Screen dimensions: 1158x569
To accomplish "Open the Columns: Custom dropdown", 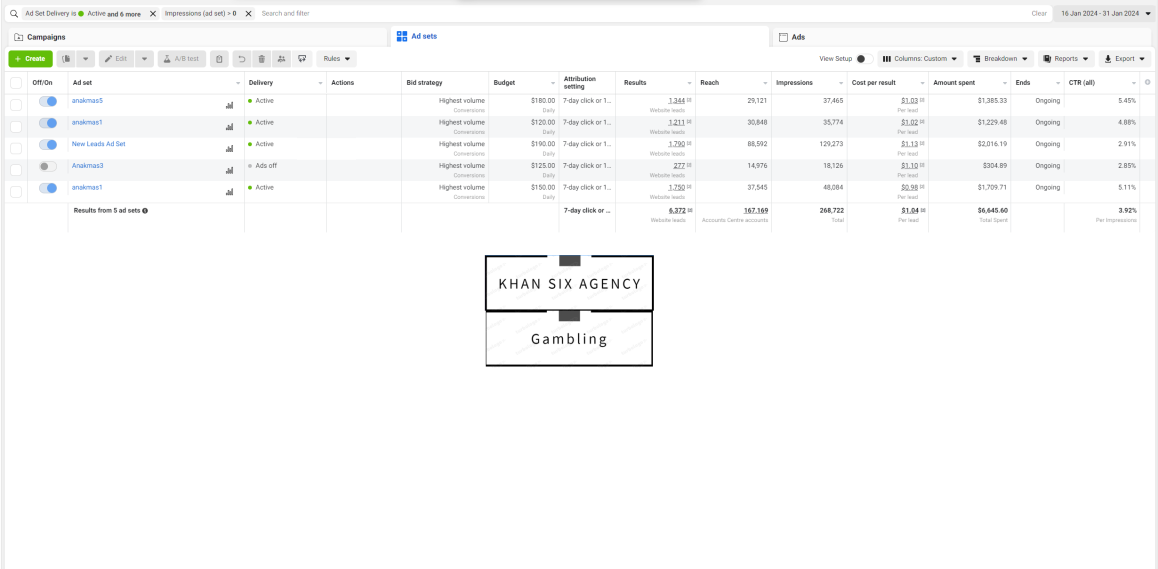I will point(920,58).
